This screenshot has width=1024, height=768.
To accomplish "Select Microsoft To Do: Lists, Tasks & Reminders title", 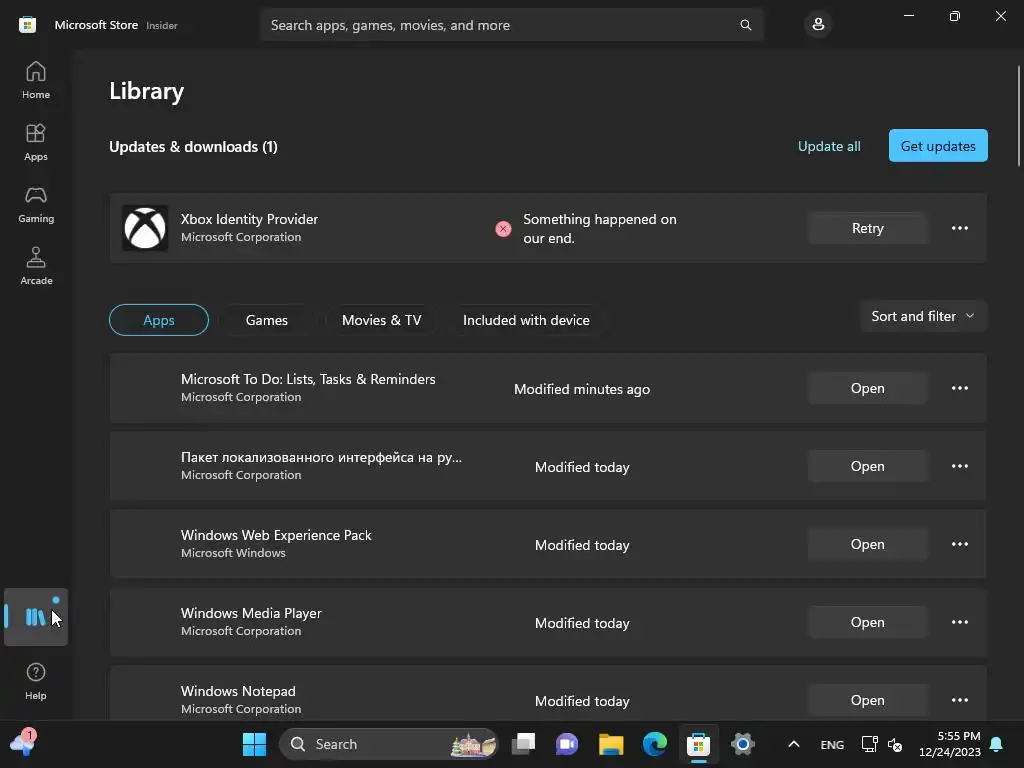I will (x=308, y=379).
